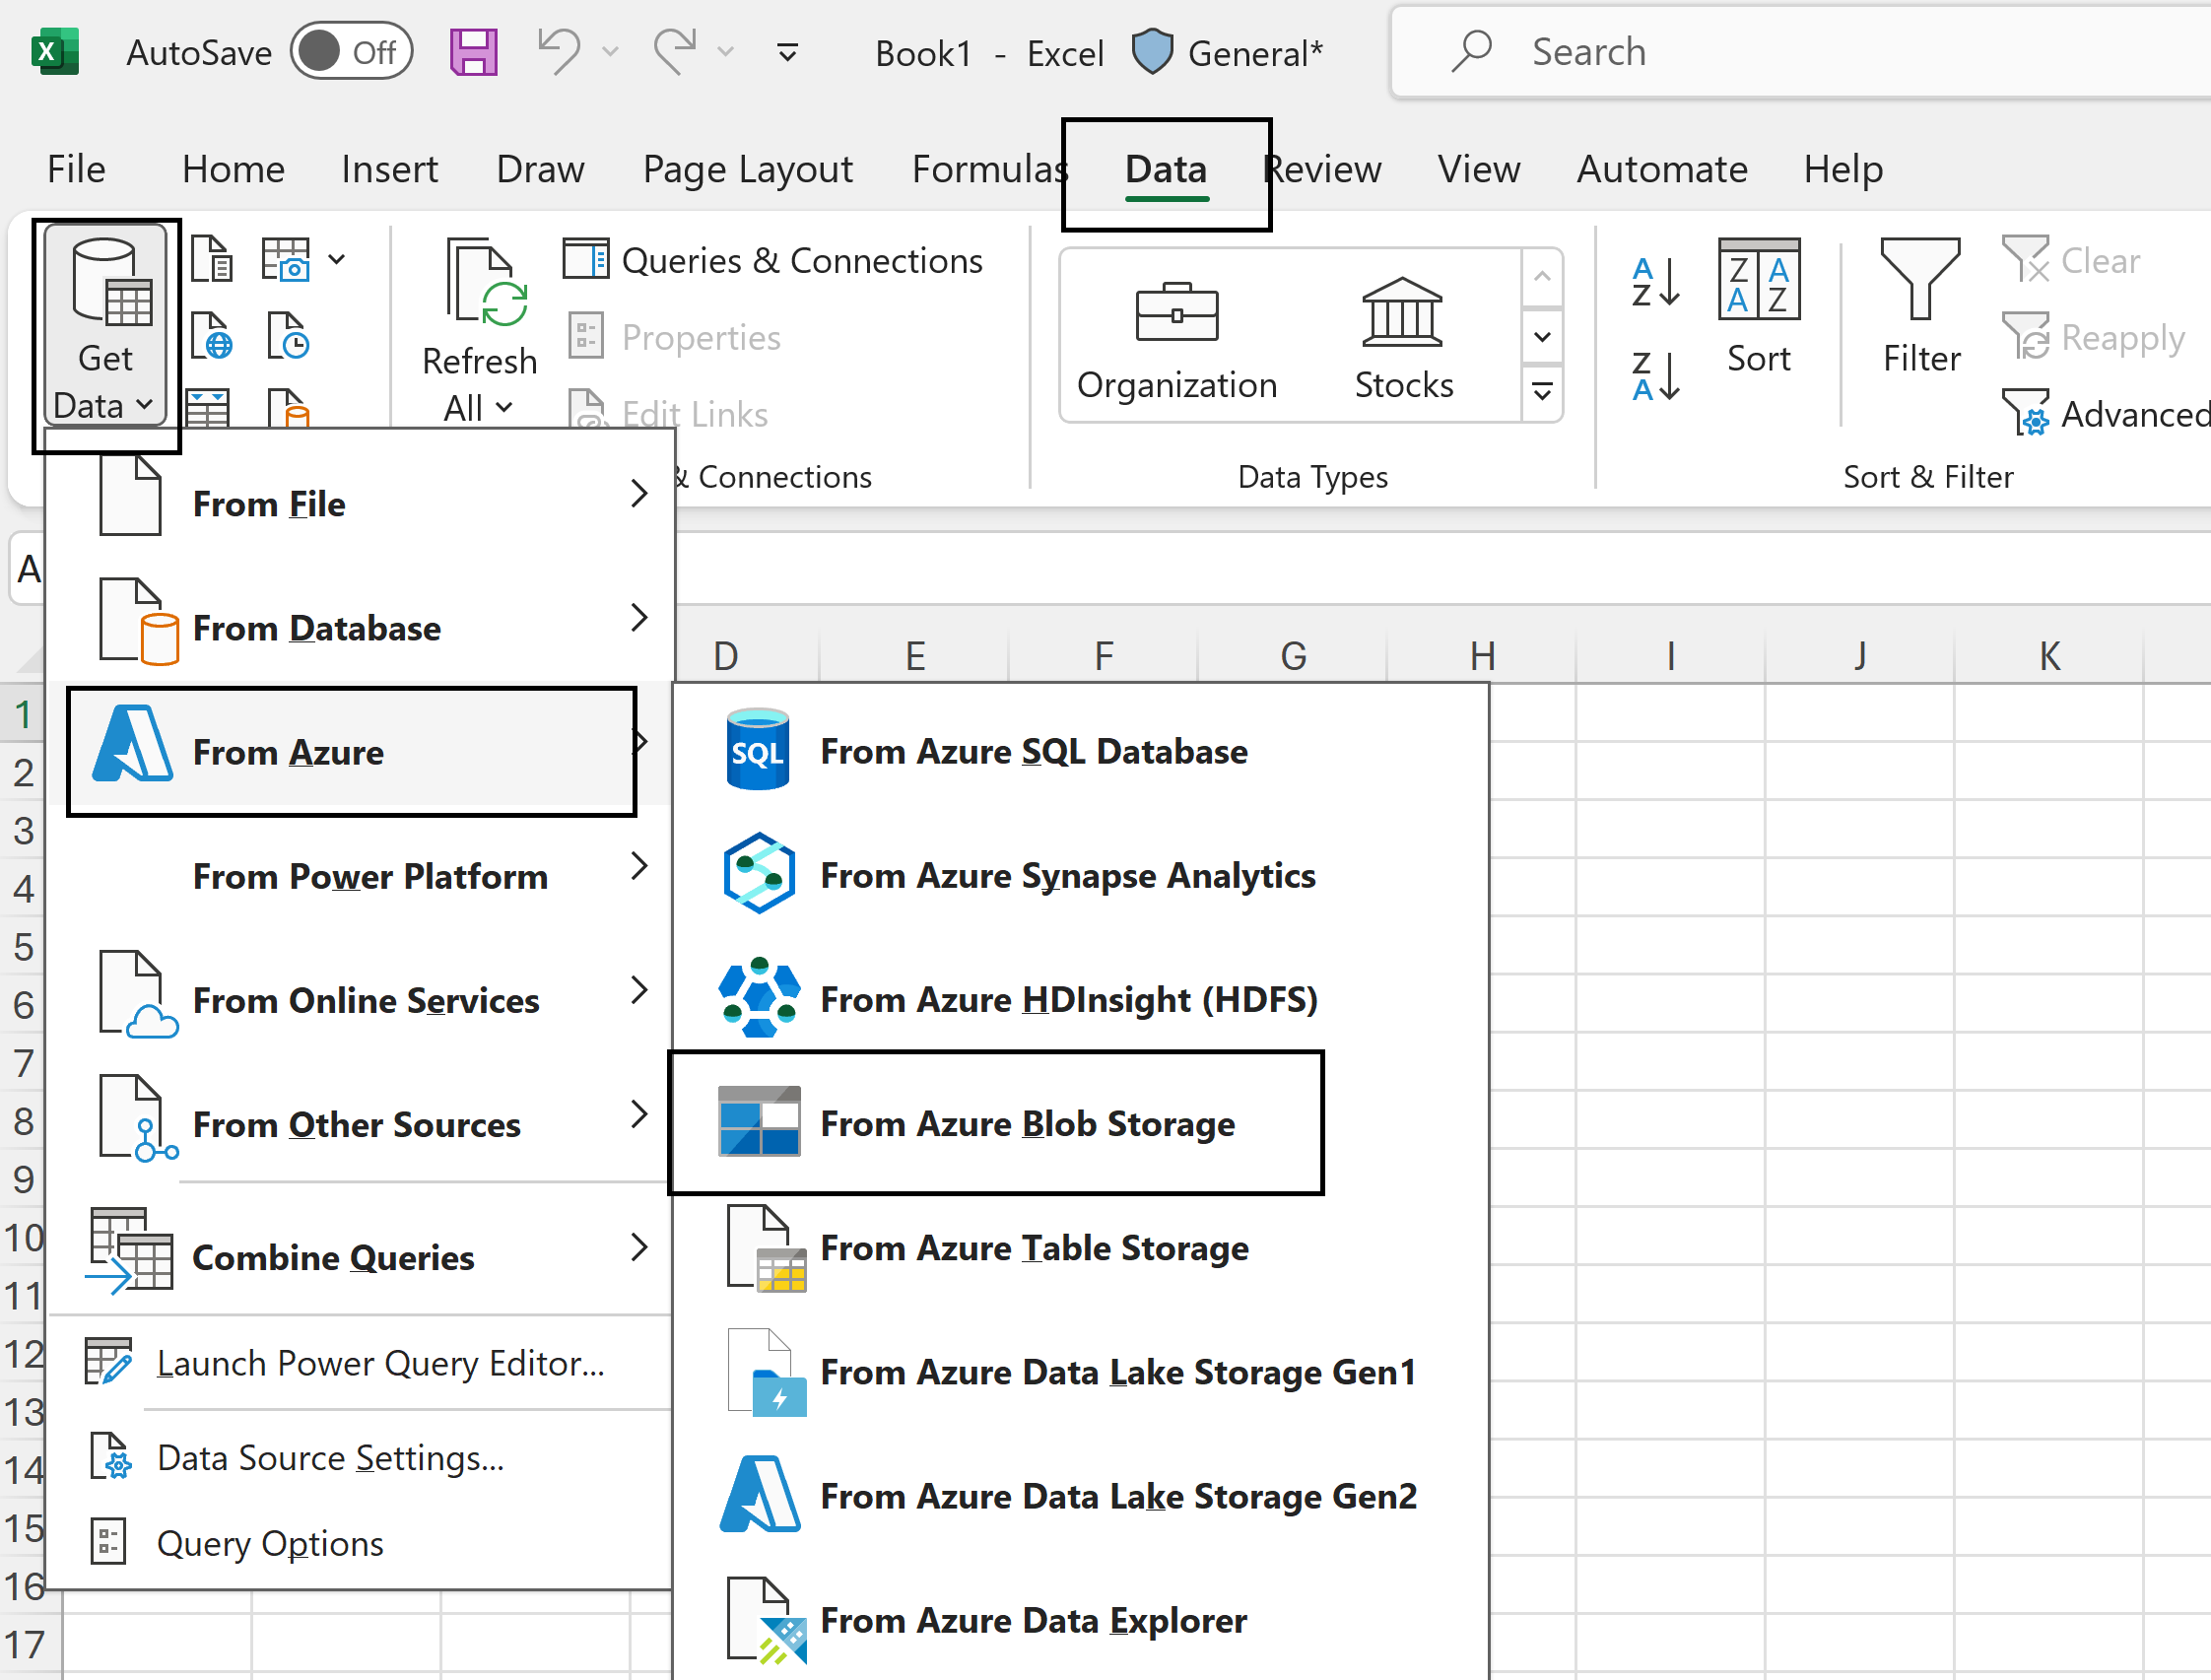Open the View tab
The image size is (2211, 1680).
coord(1478,169)
